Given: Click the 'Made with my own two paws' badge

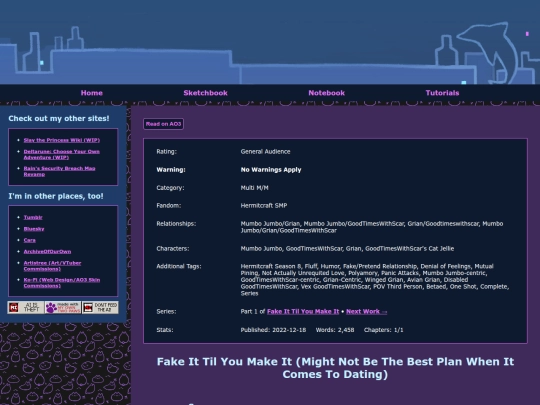Looking at the screenshot, I should click(63, 307).
